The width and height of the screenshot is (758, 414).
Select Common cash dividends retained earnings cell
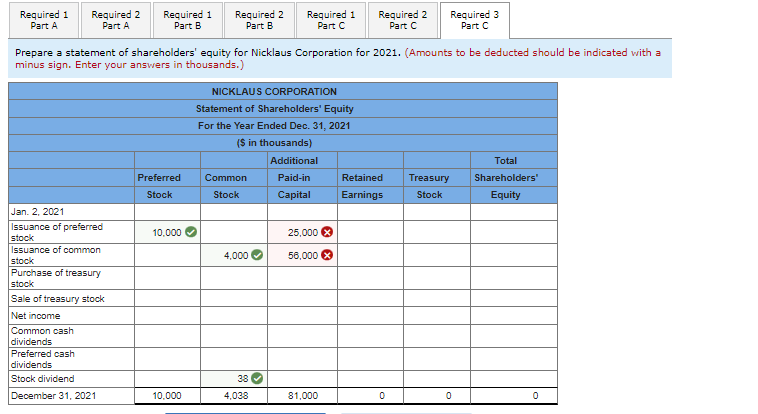tap(371, 336)
